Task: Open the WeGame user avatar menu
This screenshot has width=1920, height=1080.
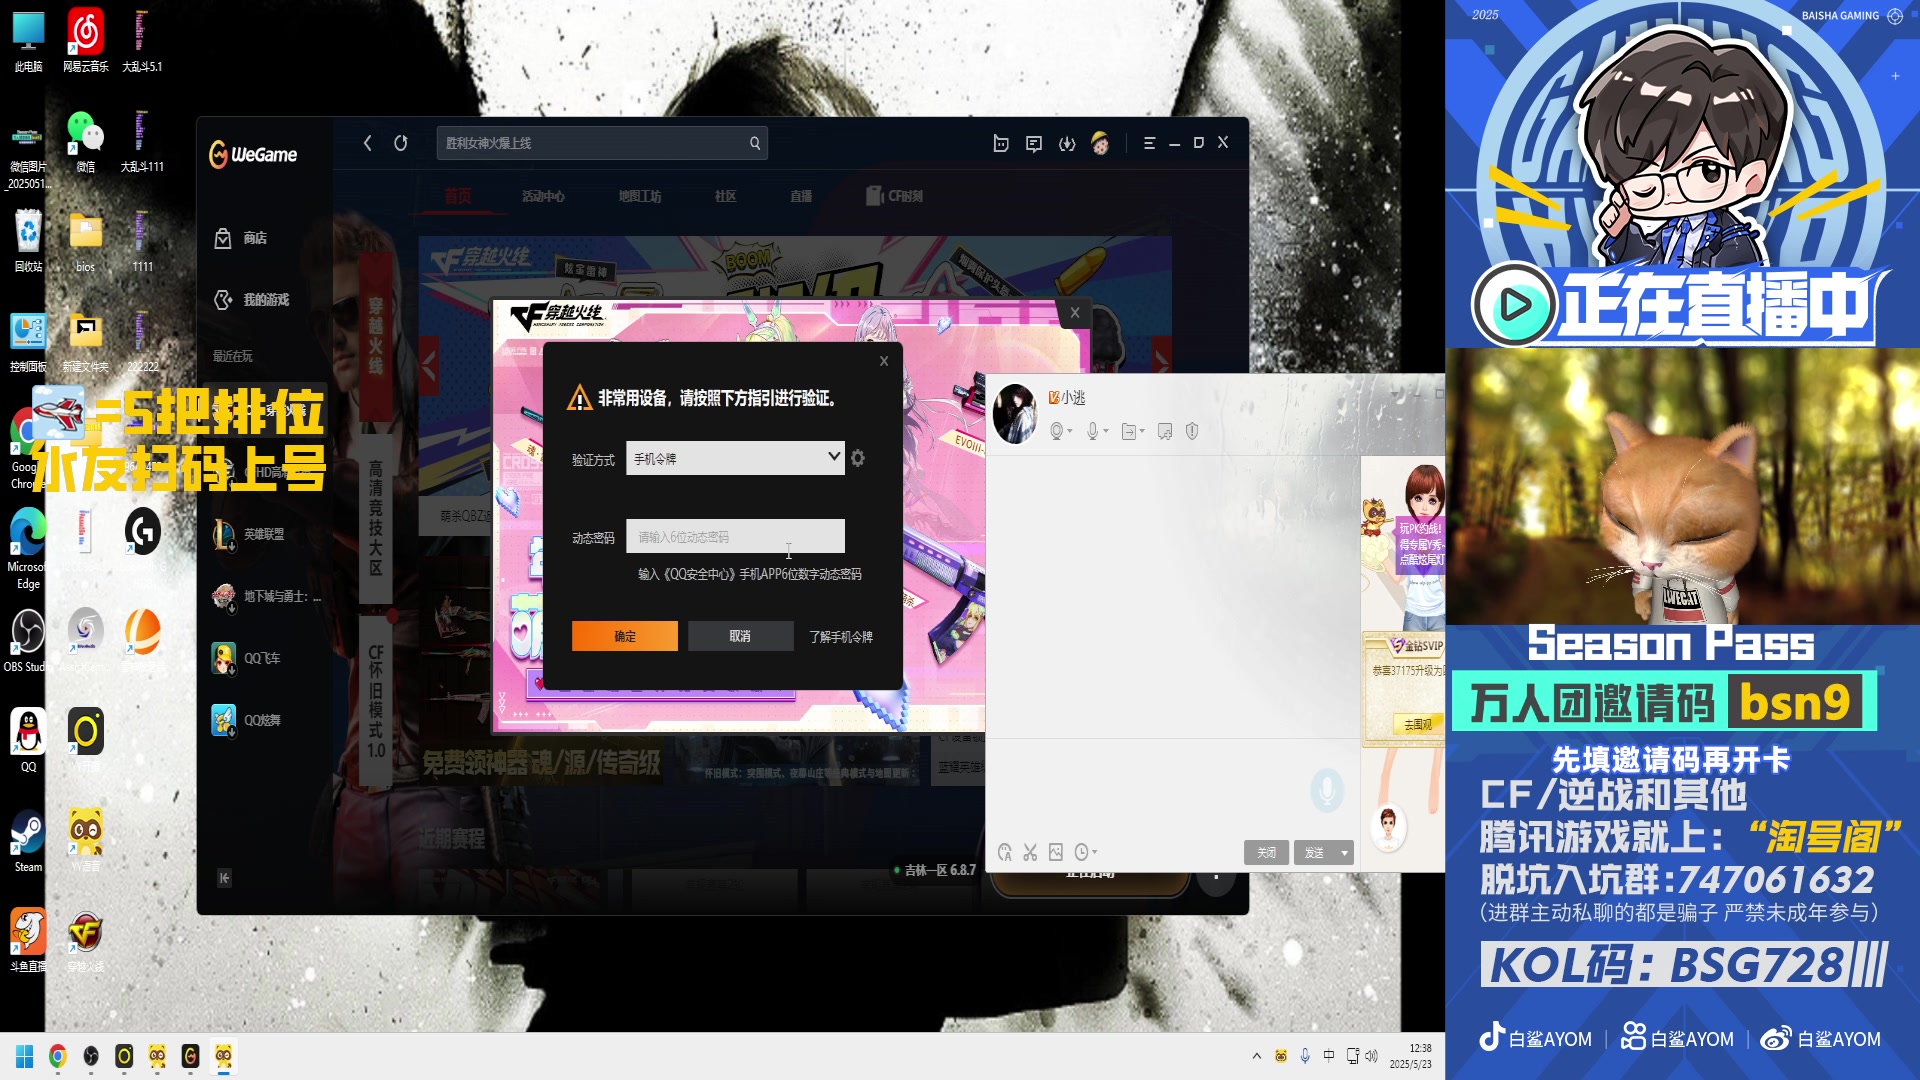Action: pyautogui.click(x=1100, y=143)
